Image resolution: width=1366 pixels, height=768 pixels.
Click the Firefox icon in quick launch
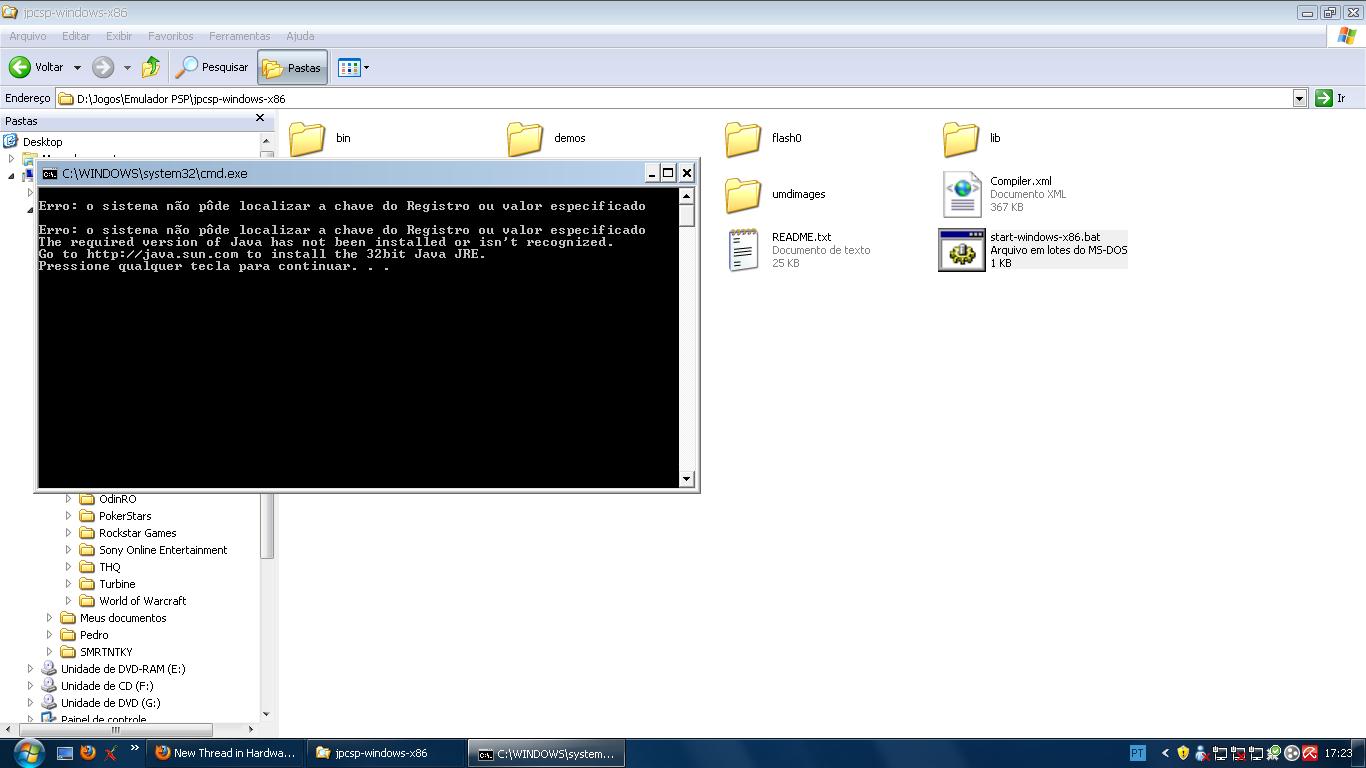point(88,753)
